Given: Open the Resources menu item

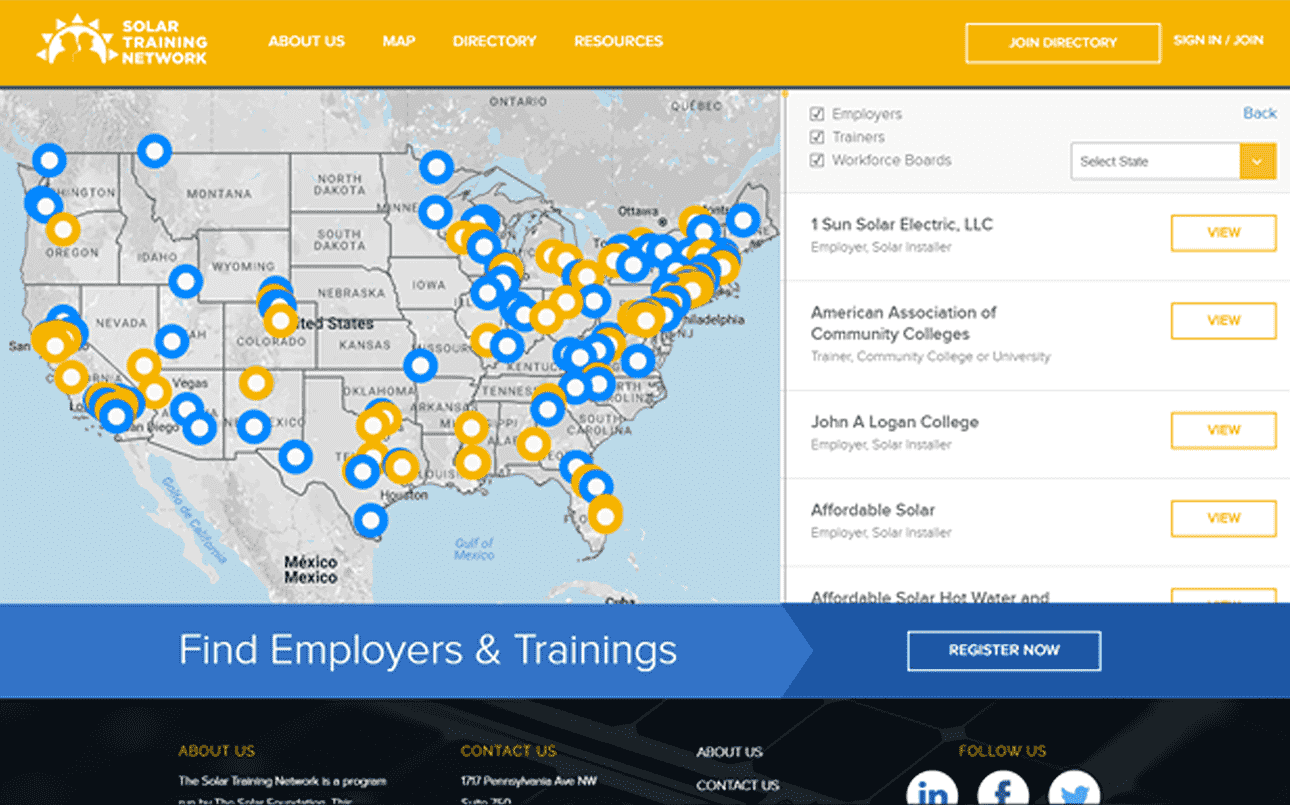Looking at the screenshot, I should (x=618, y=41).
